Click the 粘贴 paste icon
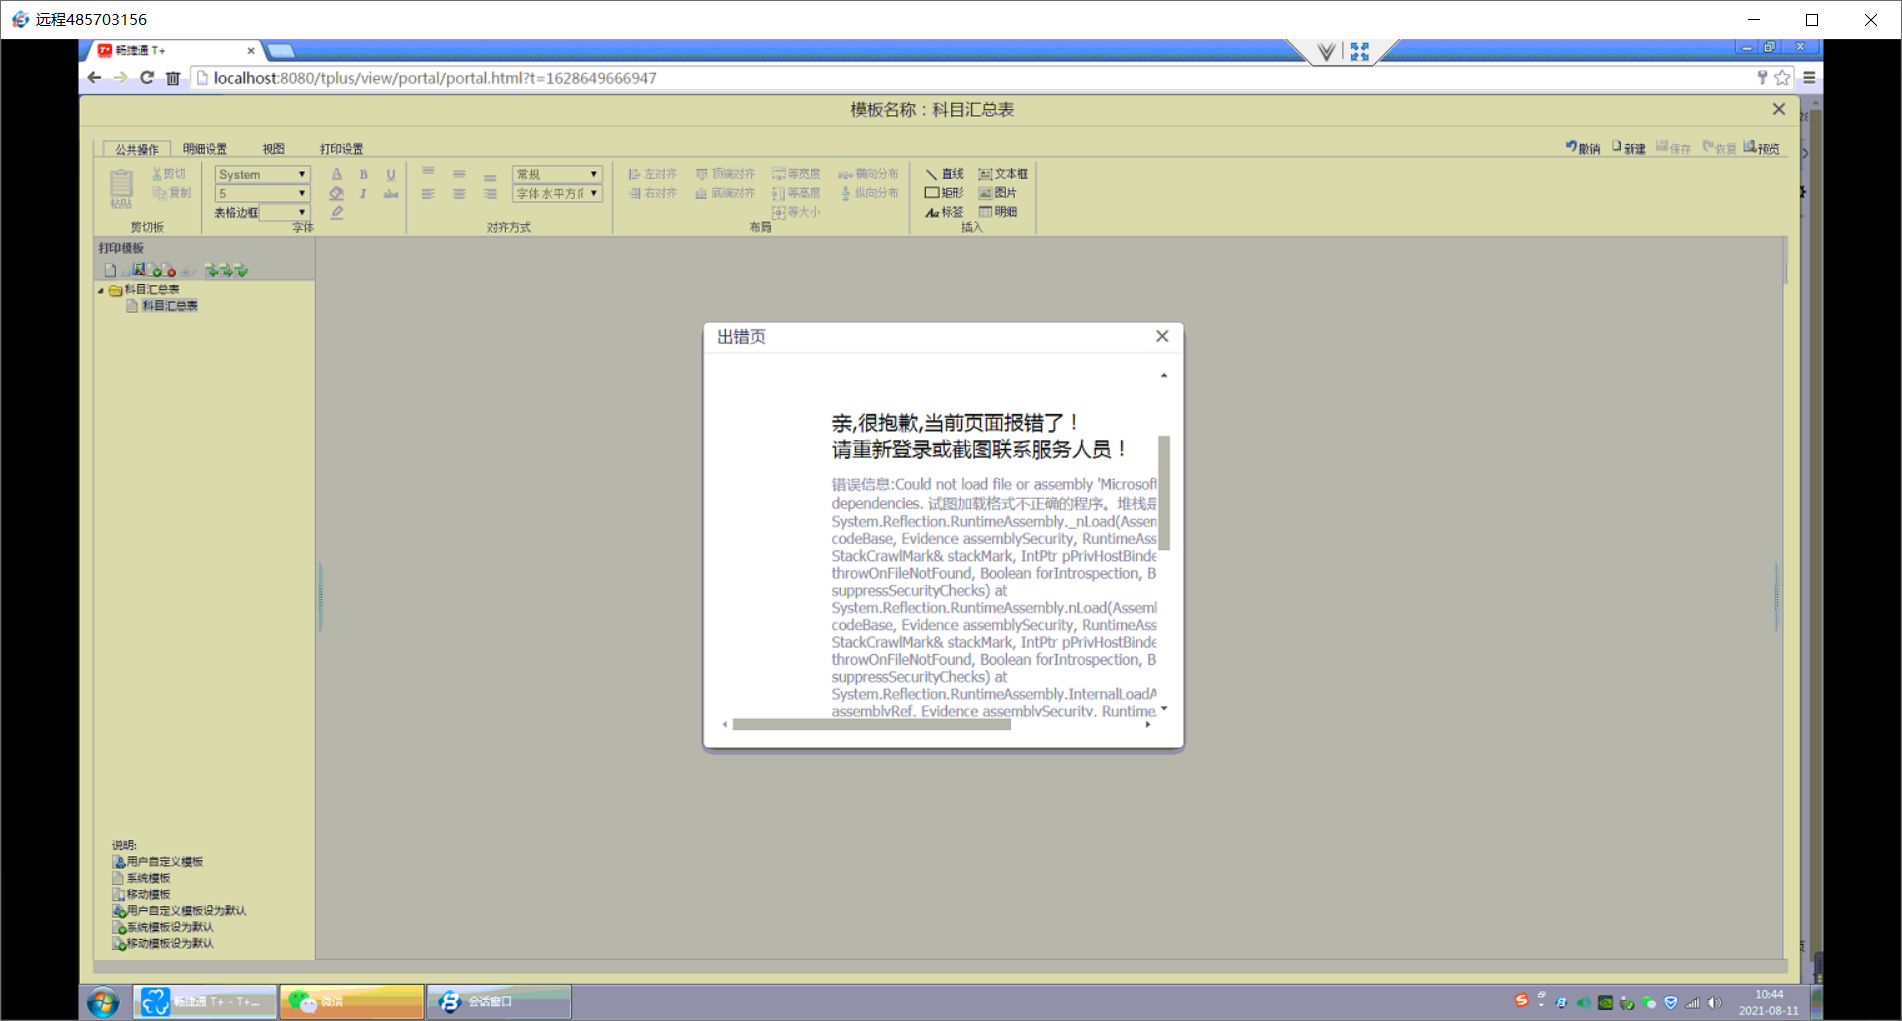 pos(121,188)
